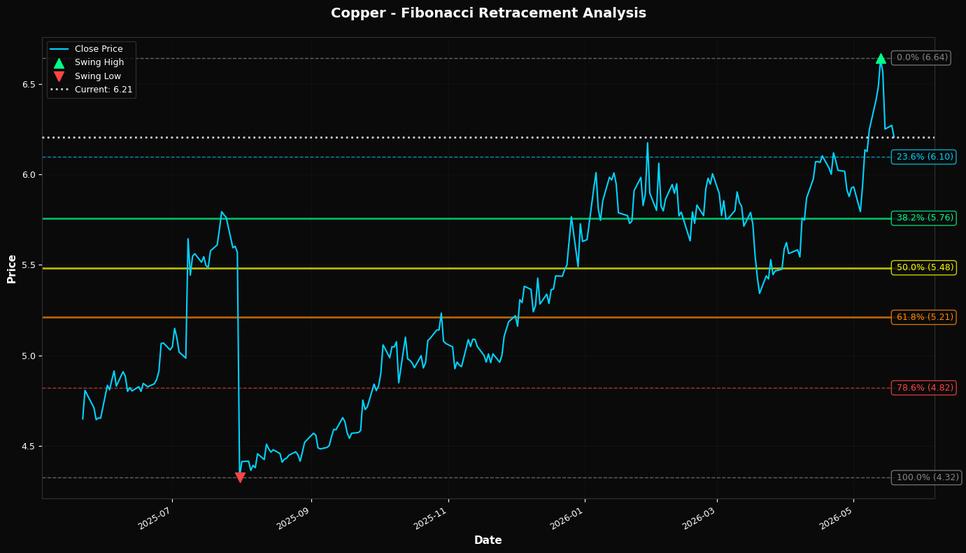Click the 100.0% (4.32) Fibonacci label
This screenshot has height=553, width=966.
coord(927,477)
